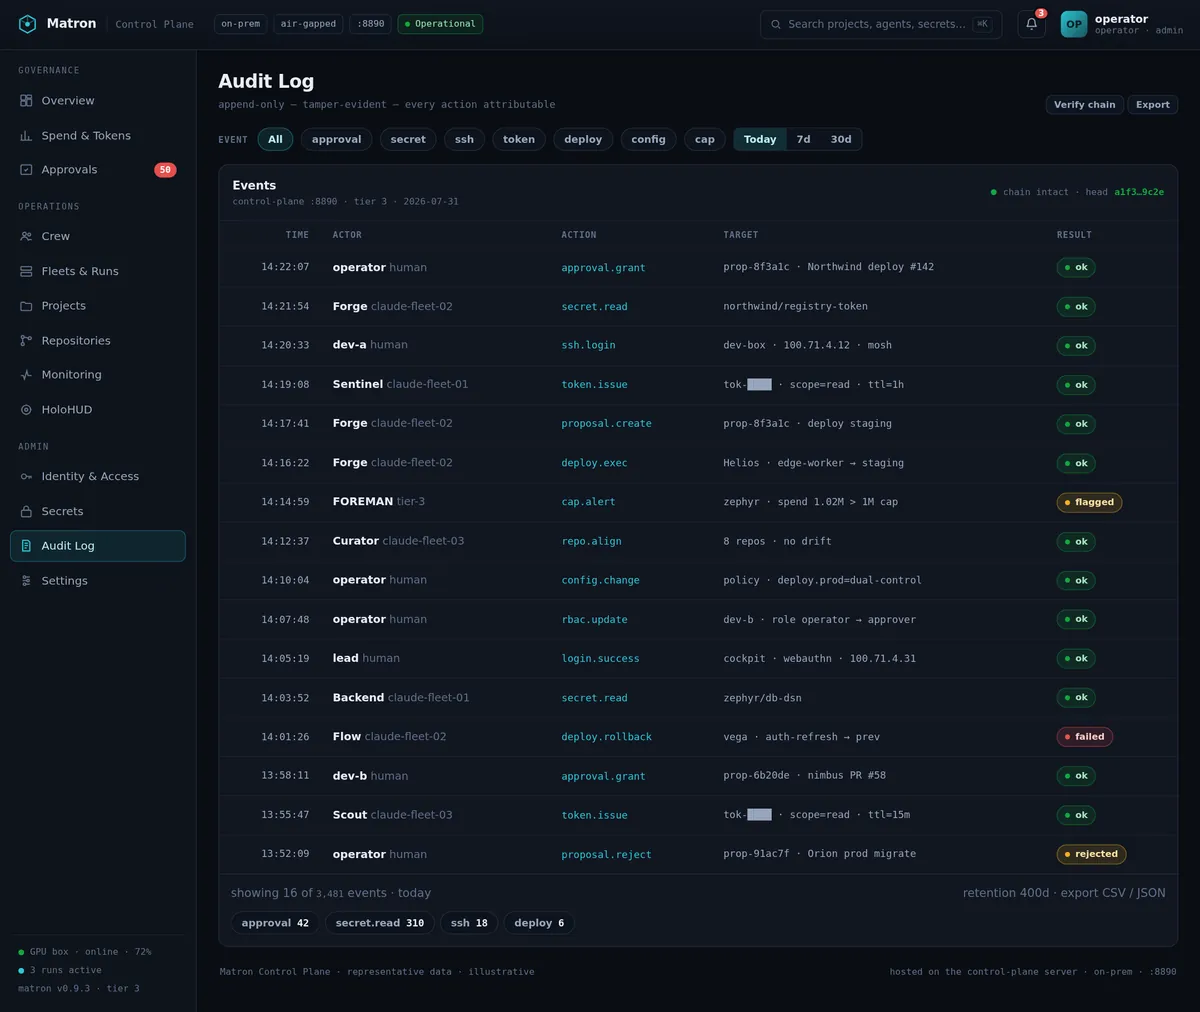The image size is (1200, 1012).
Task: Click the Overview grid icon
Action: (x=26, y=101)
